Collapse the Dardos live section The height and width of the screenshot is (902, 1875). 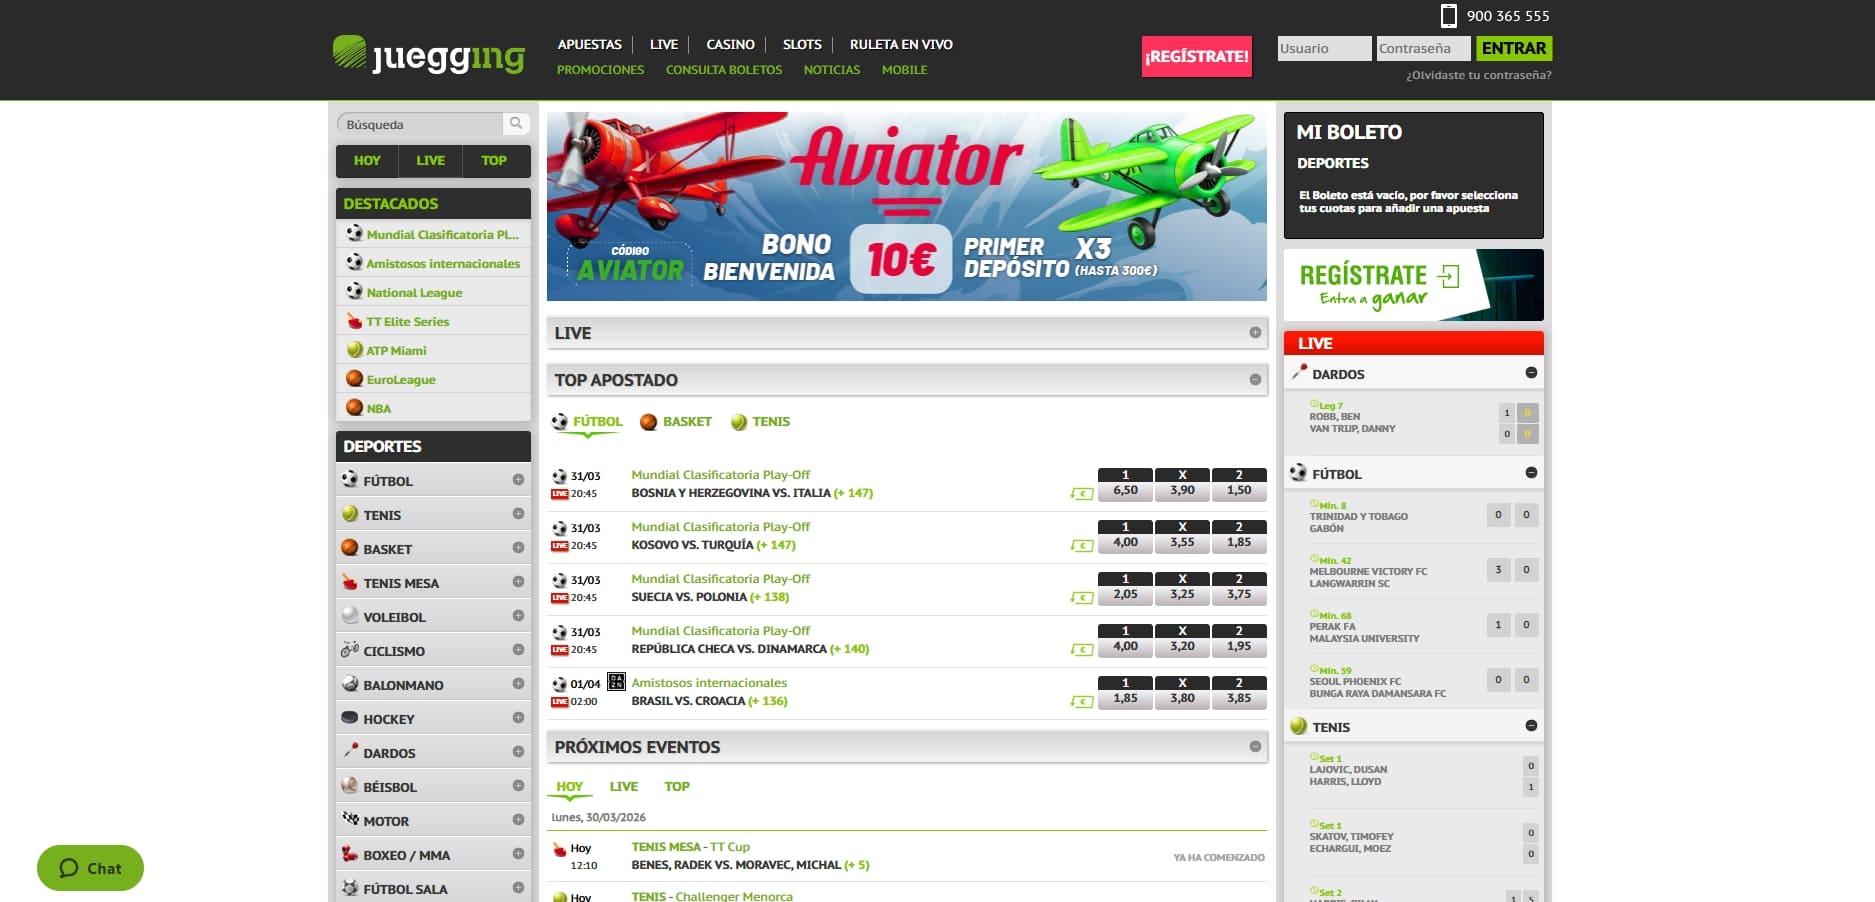click(1530, 373)
